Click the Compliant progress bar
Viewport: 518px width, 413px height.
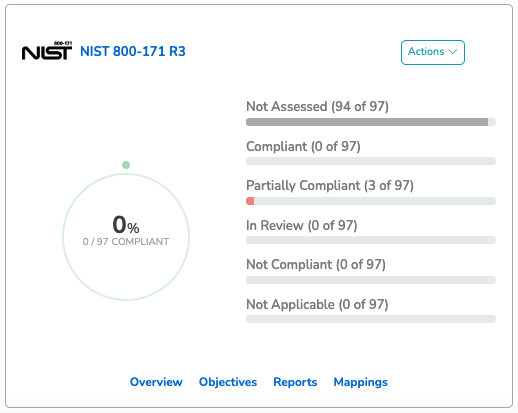click(x=371, y=161)
